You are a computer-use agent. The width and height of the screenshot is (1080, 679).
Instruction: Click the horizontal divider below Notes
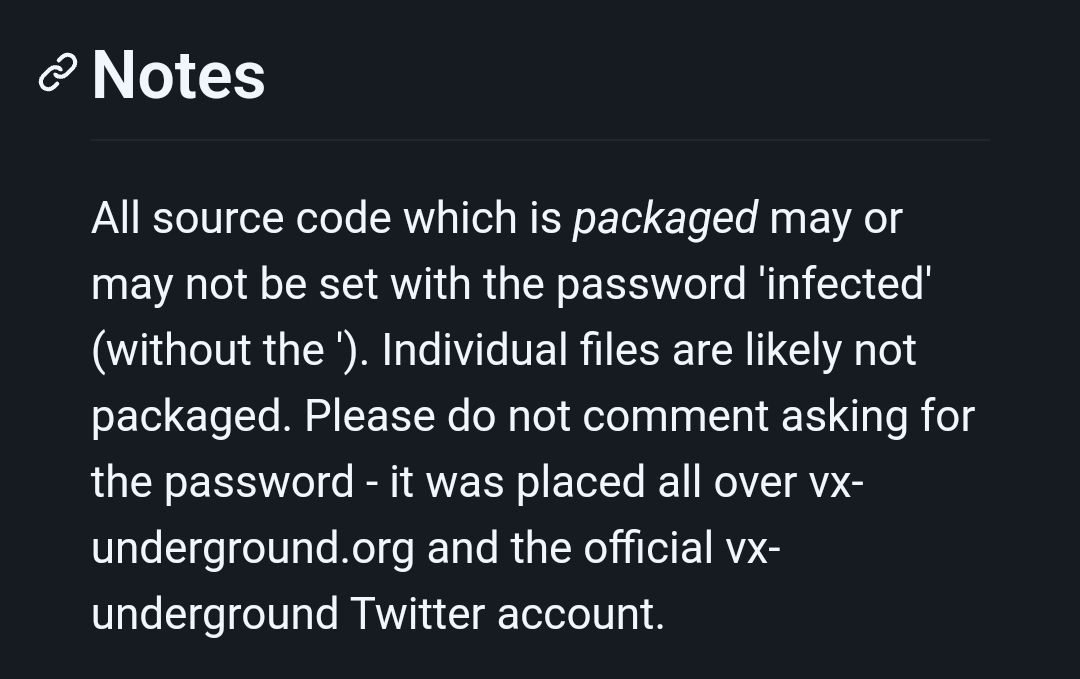(540, 140)
